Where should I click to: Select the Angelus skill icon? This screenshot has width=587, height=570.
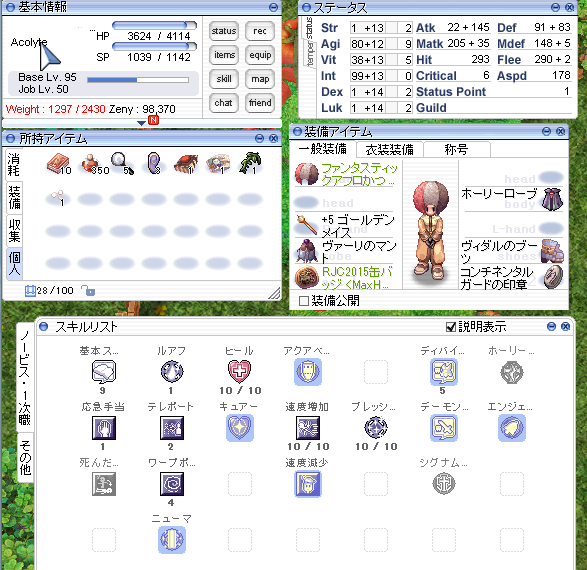click(512, 428)
